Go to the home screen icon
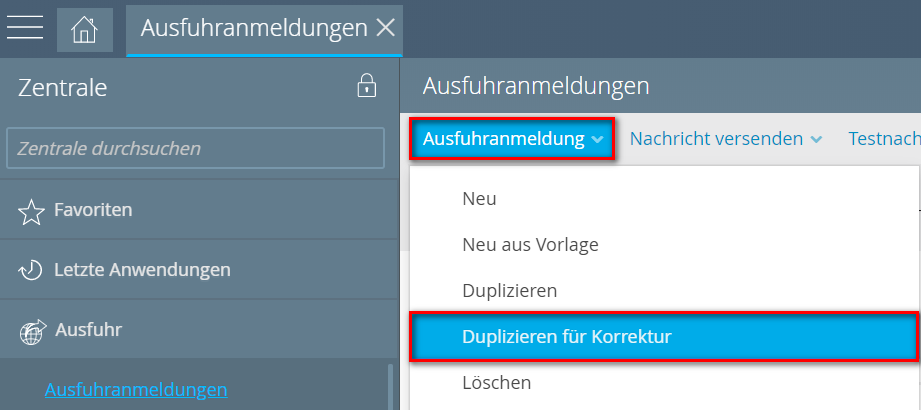 click(x=84, y=29)
